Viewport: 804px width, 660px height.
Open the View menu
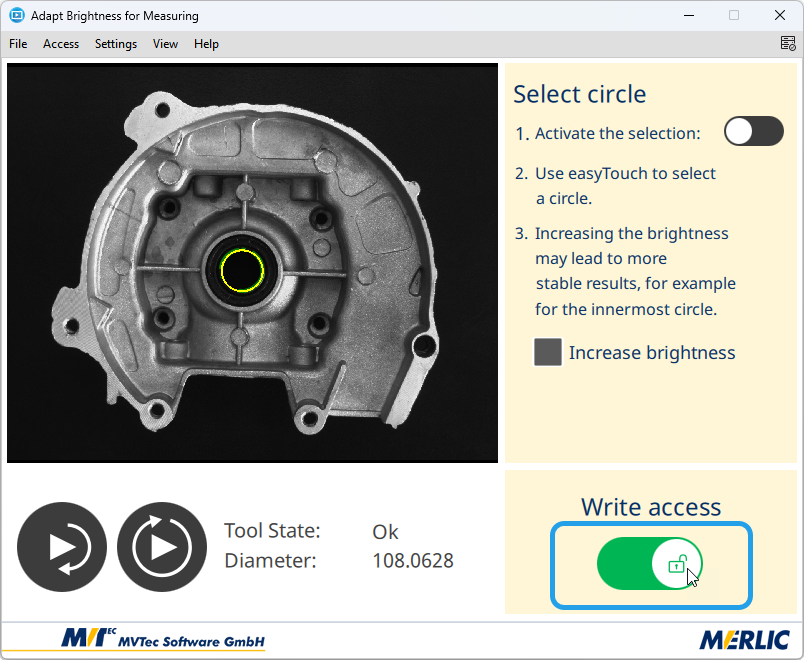(165, 44)
